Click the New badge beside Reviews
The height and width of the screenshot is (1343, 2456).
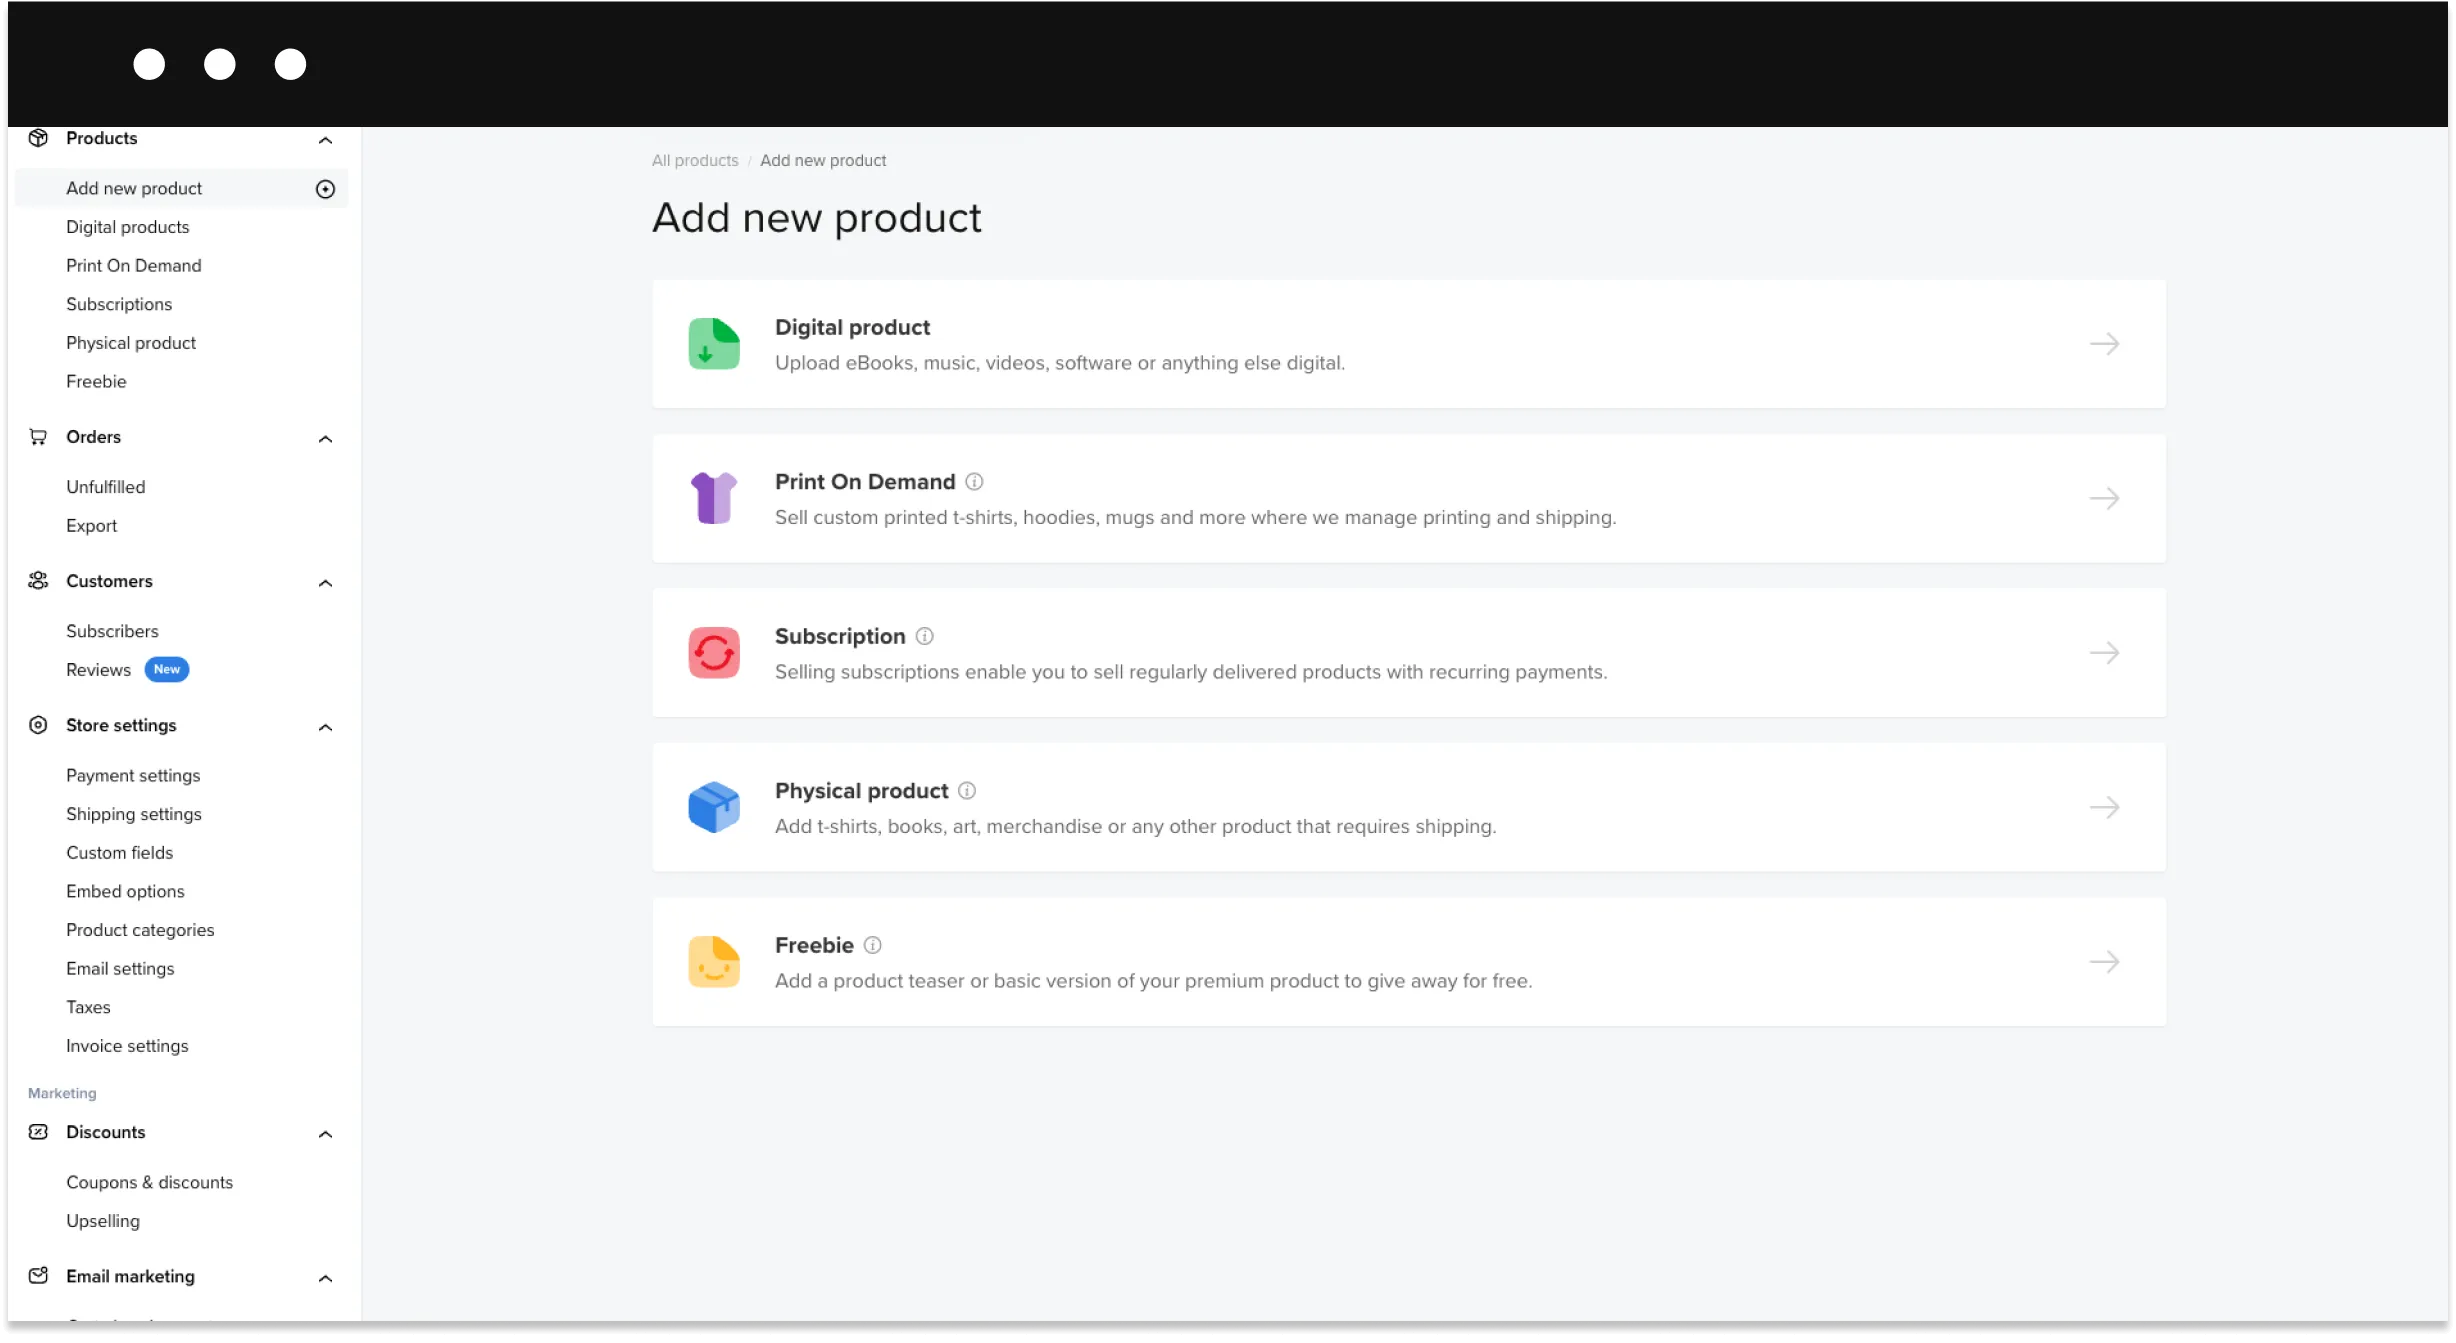[x=166, y=670]
